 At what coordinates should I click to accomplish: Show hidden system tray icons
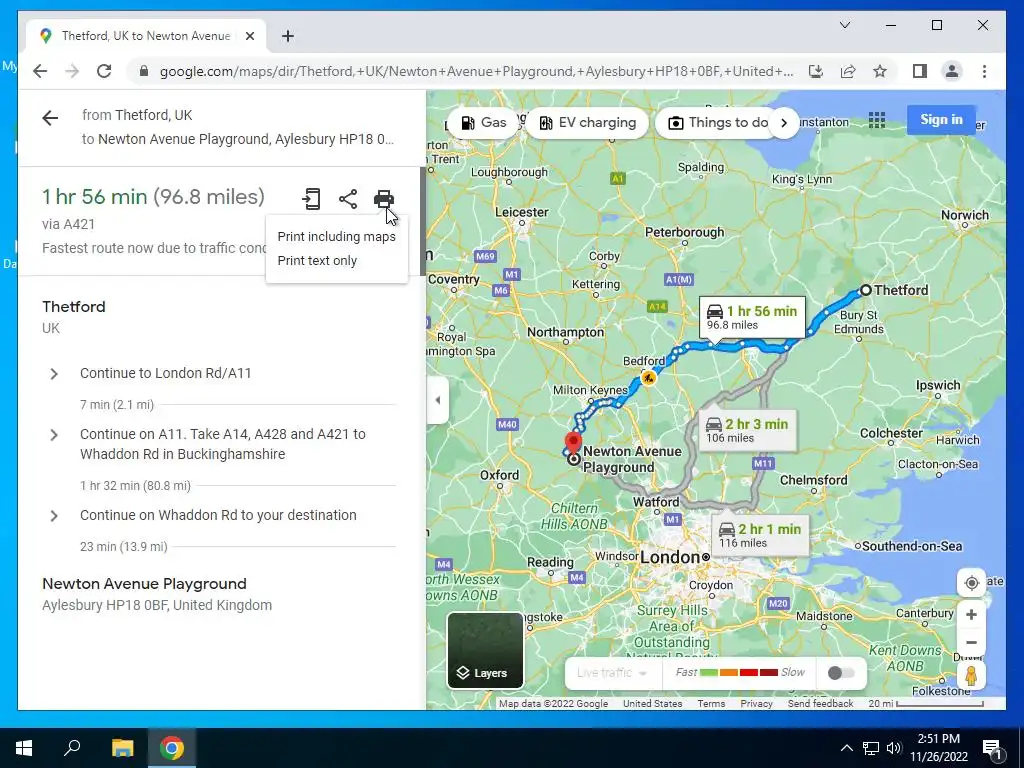point(846,748)
